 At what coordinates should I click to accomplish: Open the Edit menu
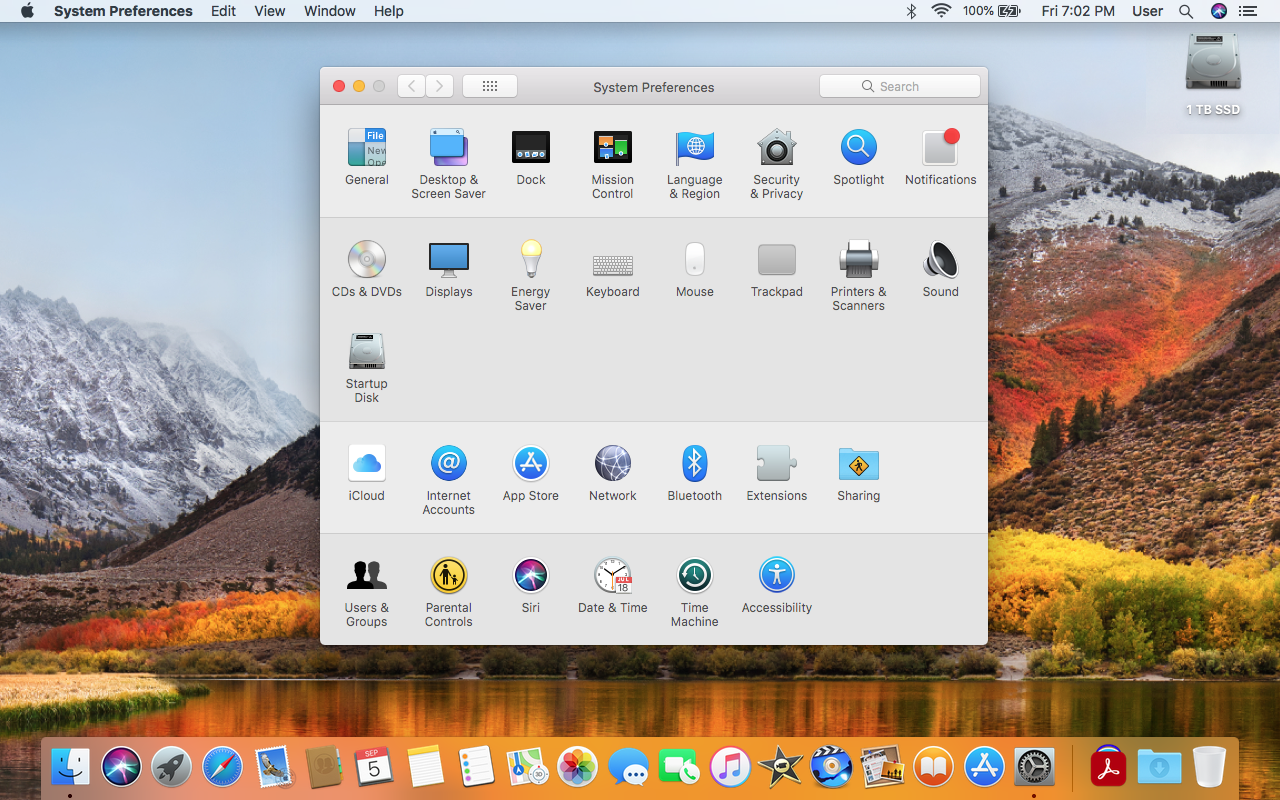pos(224,11)
